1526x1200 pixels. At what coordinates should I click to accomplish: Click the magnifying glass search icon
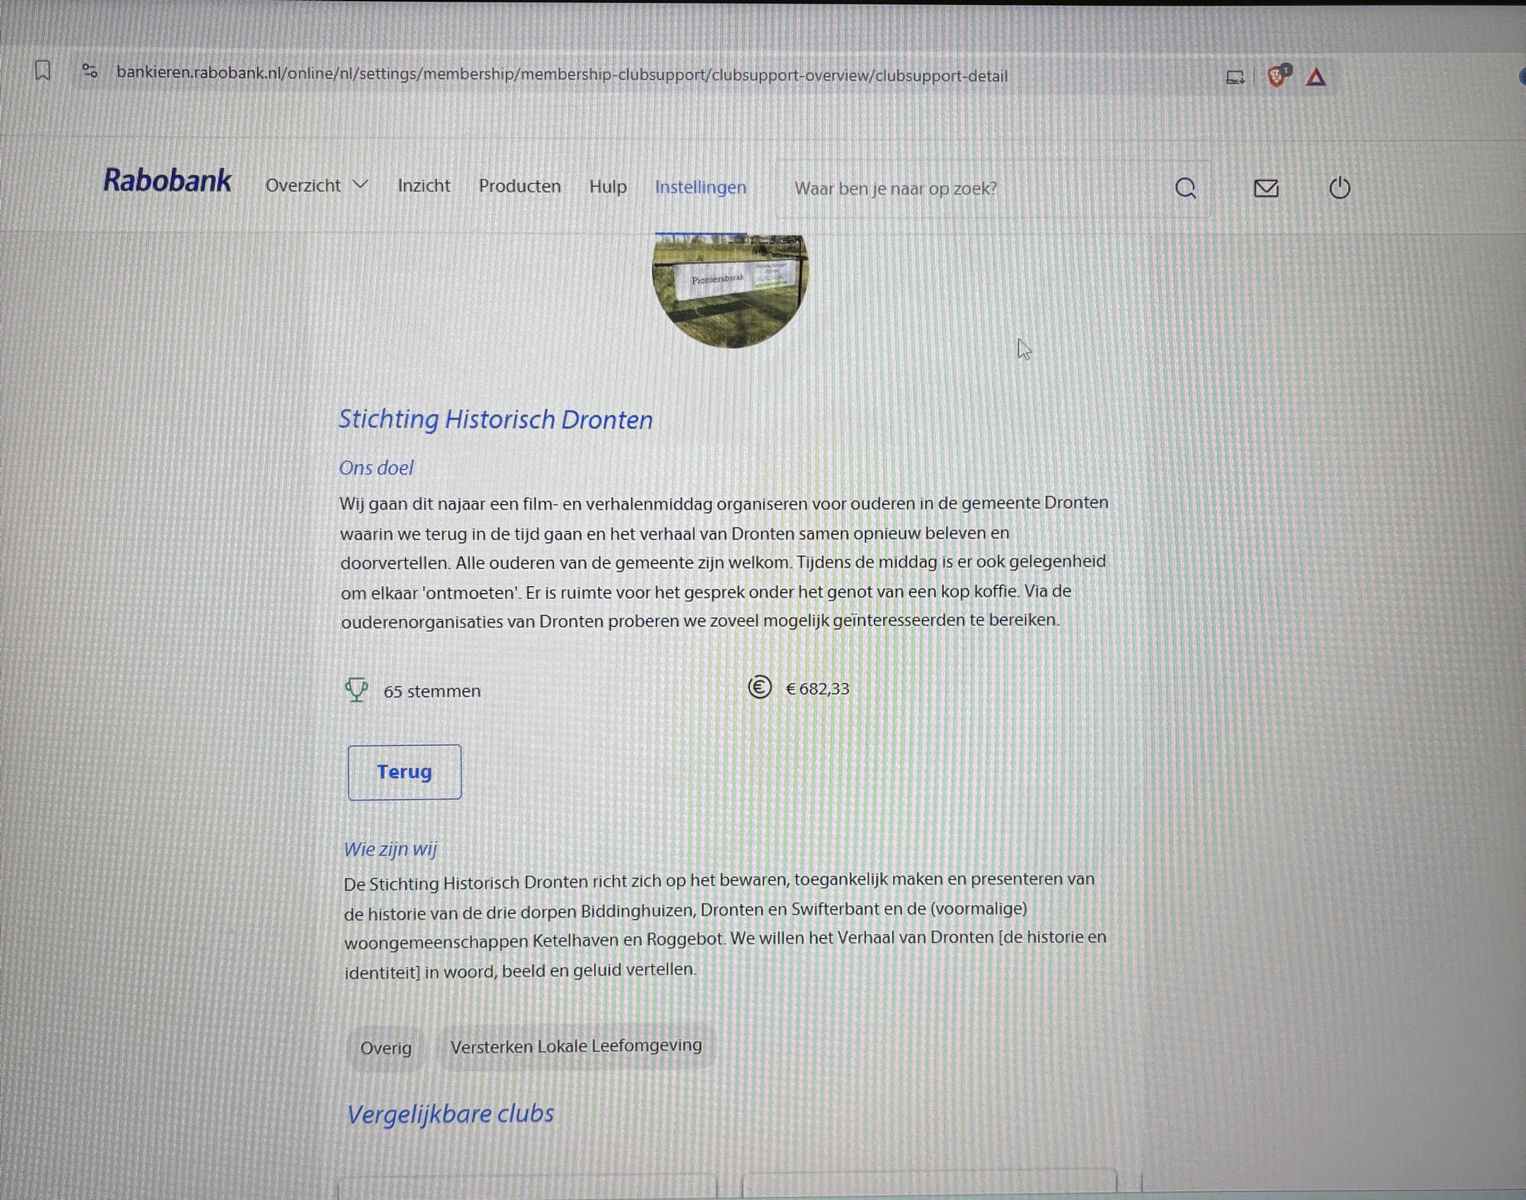pos(1185,188)
